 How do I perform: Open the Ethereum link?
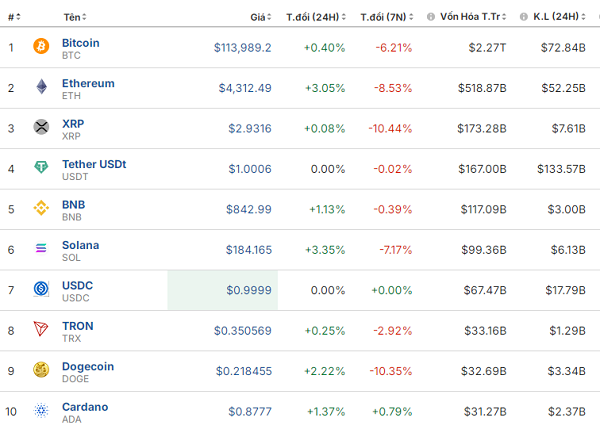pyautogui.click(x=88, y=83)
